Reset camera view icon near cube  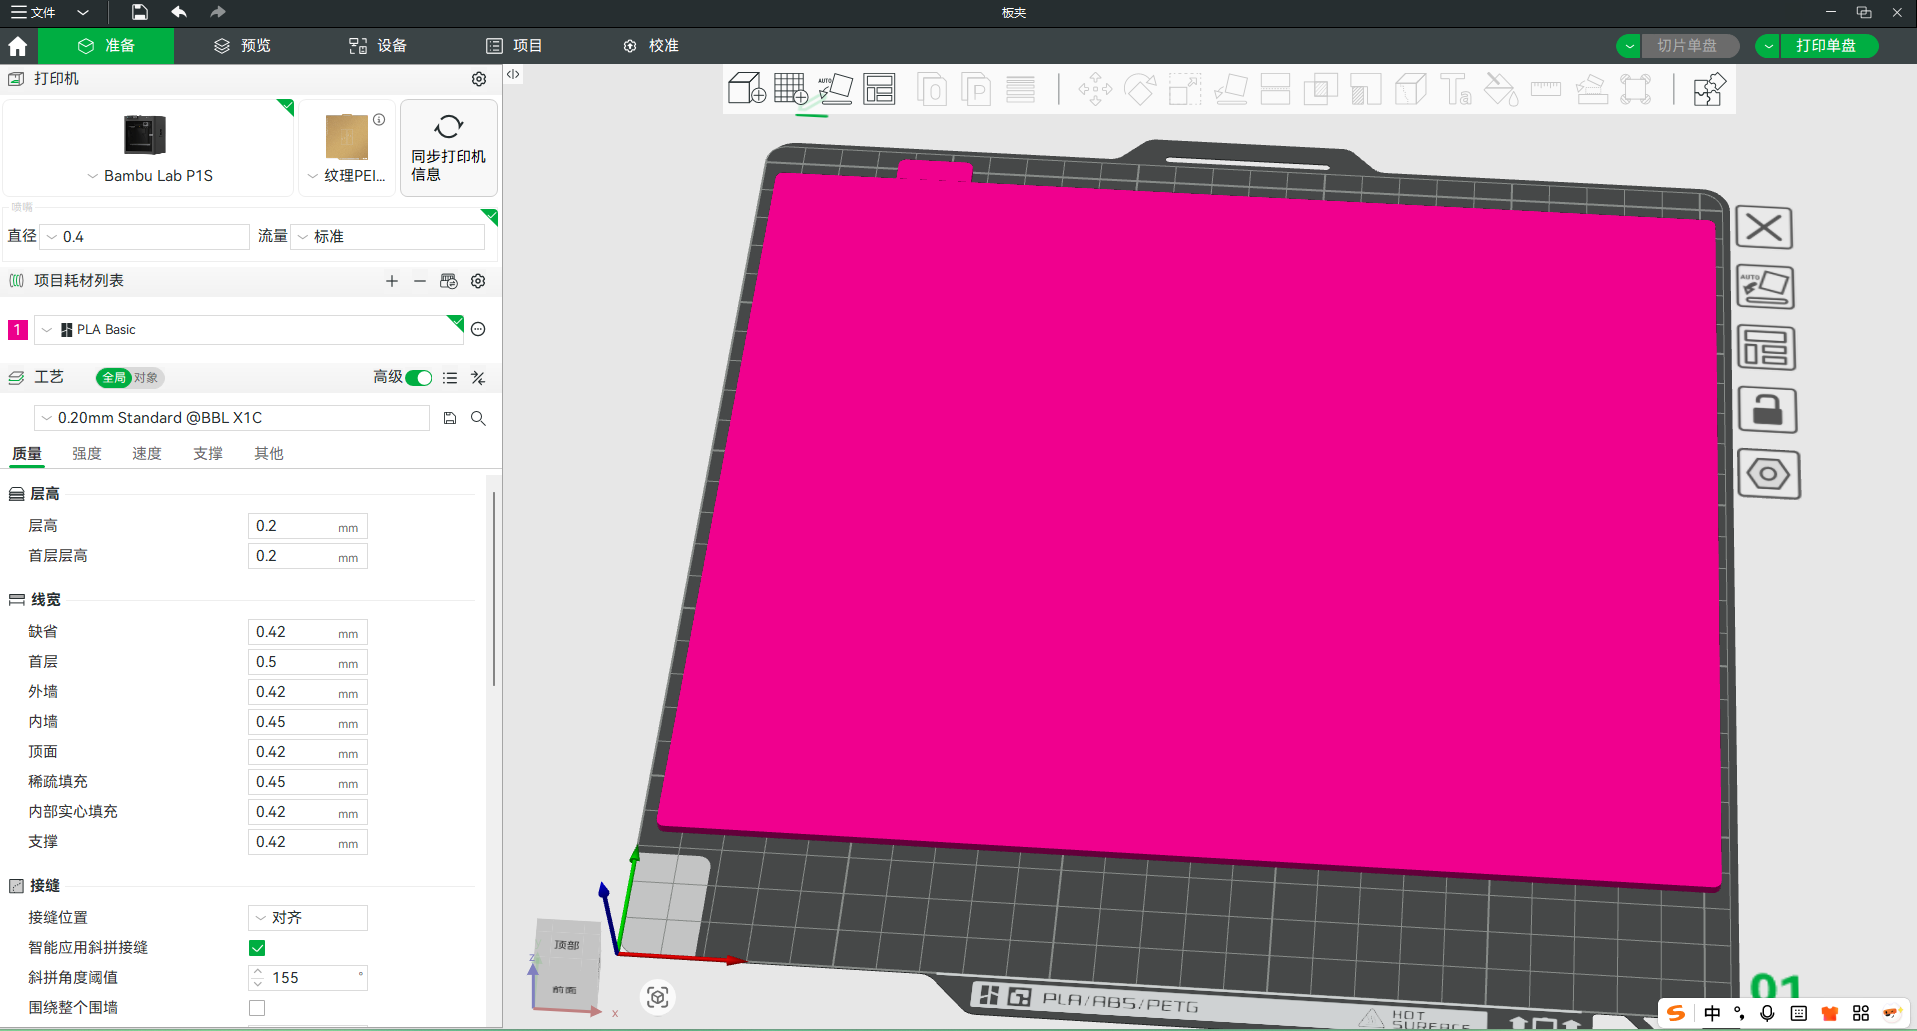[x=657, y=997]
